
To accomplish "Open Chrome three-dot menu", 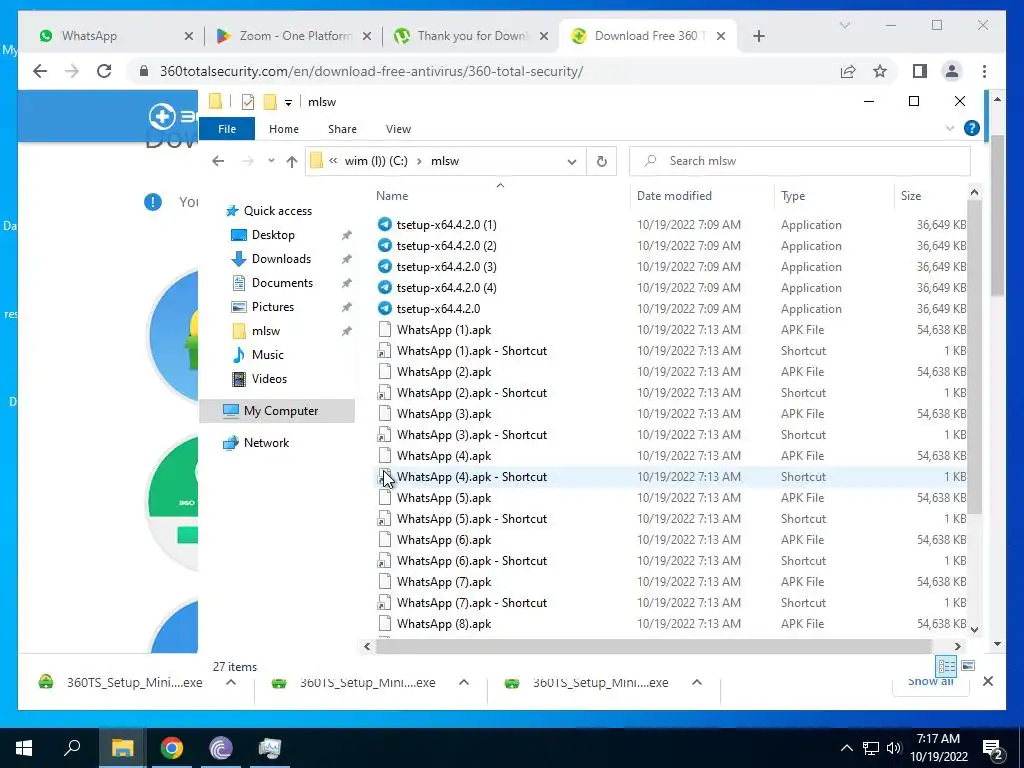I will pos(984,71).
